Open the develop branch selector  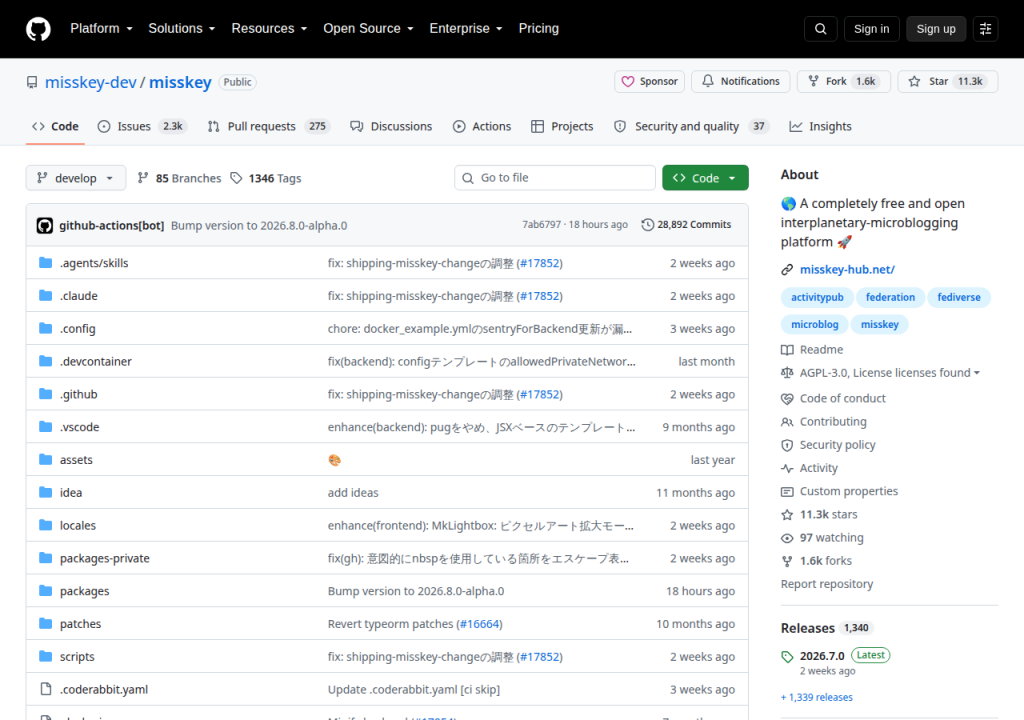point(76,178)
